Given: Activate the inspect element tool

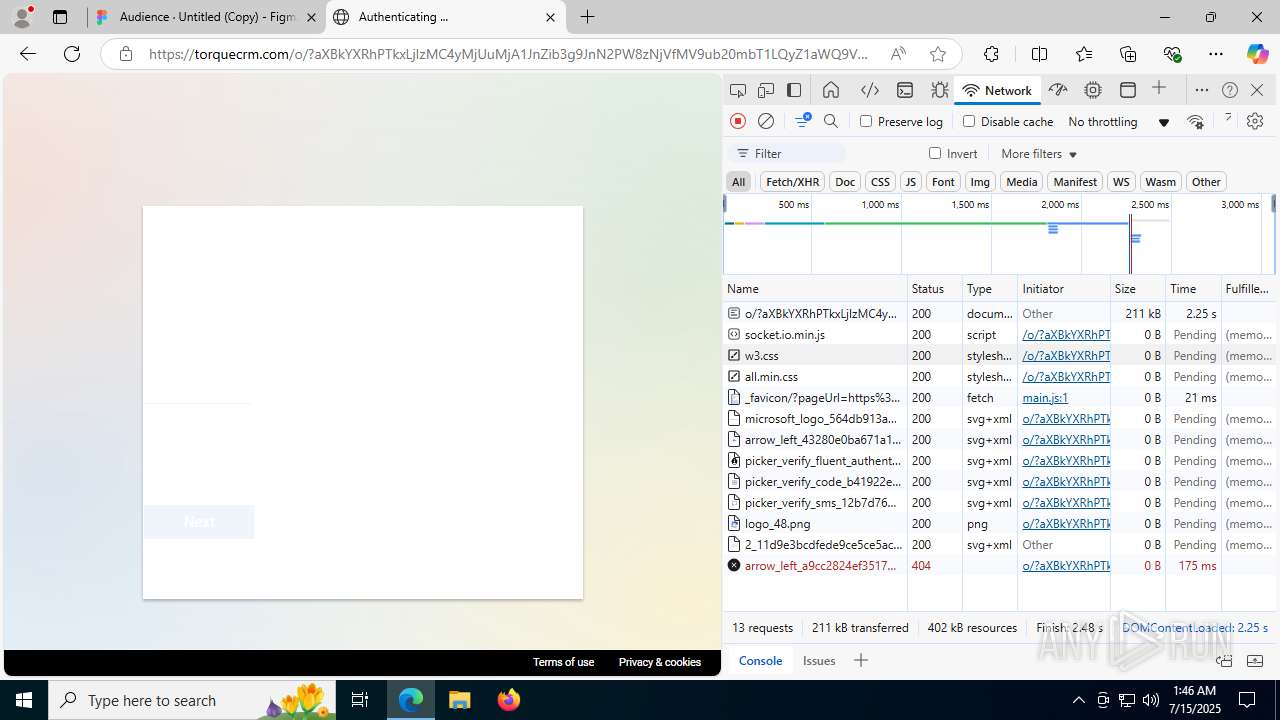Looking at the screenshot, I should [738, 90].
